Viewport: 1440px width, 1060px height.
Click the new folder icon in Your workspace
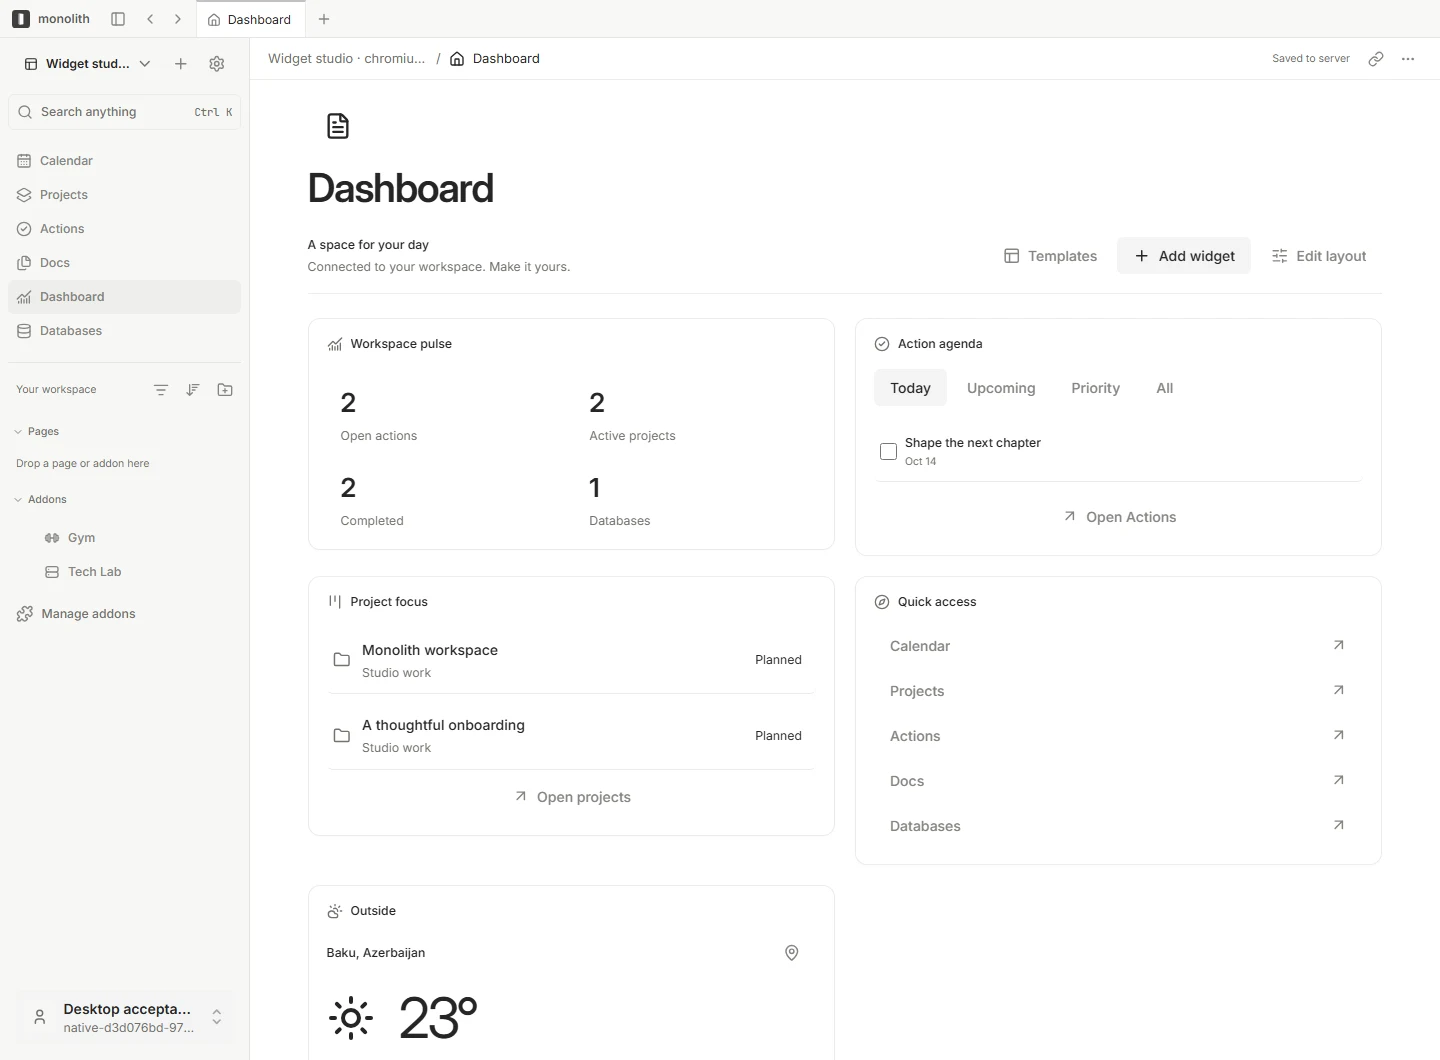225,390
